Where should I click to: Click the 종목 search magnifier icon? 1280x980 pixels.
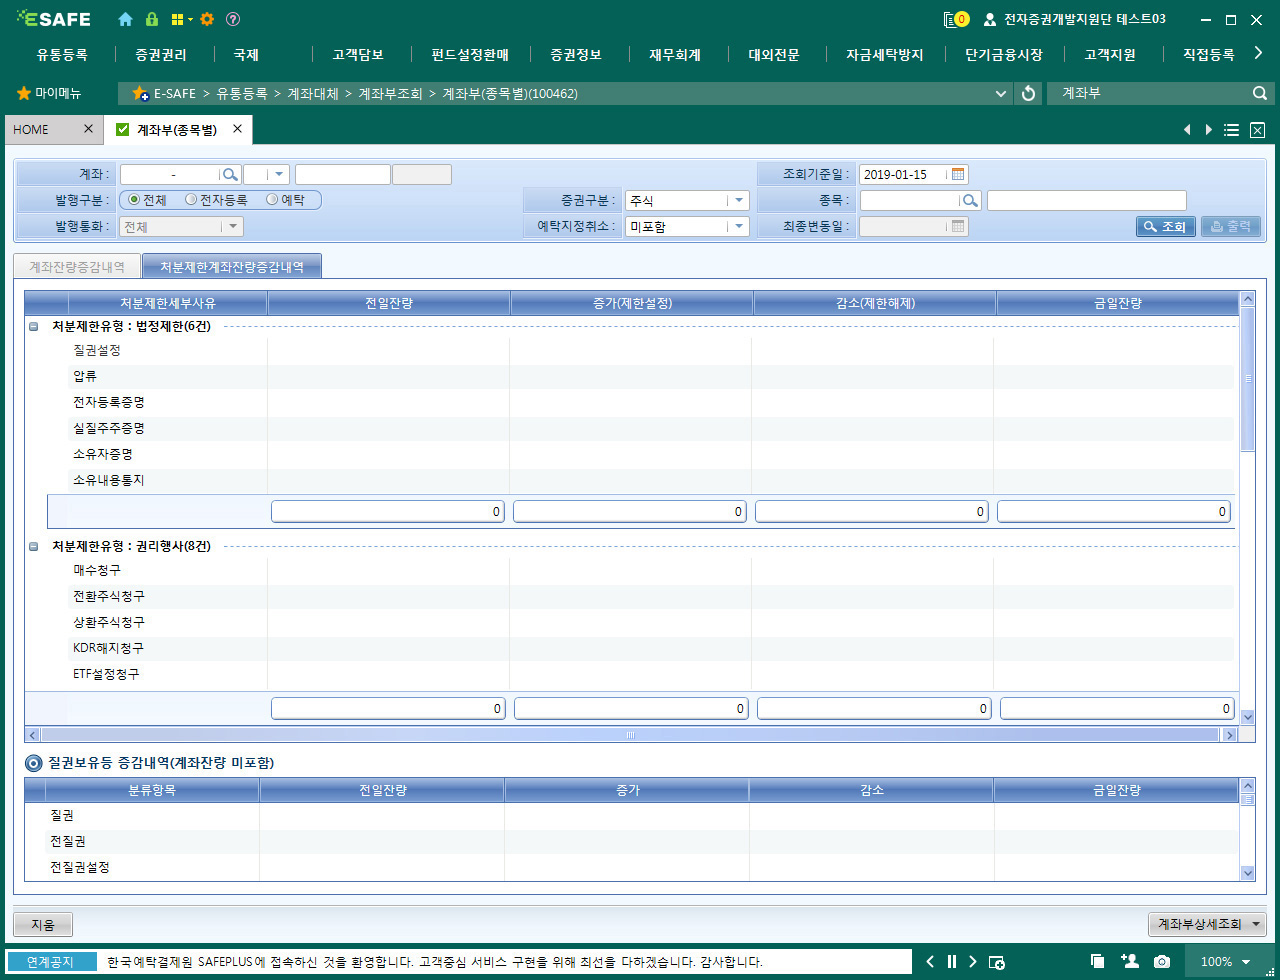[x=970, y=200]
